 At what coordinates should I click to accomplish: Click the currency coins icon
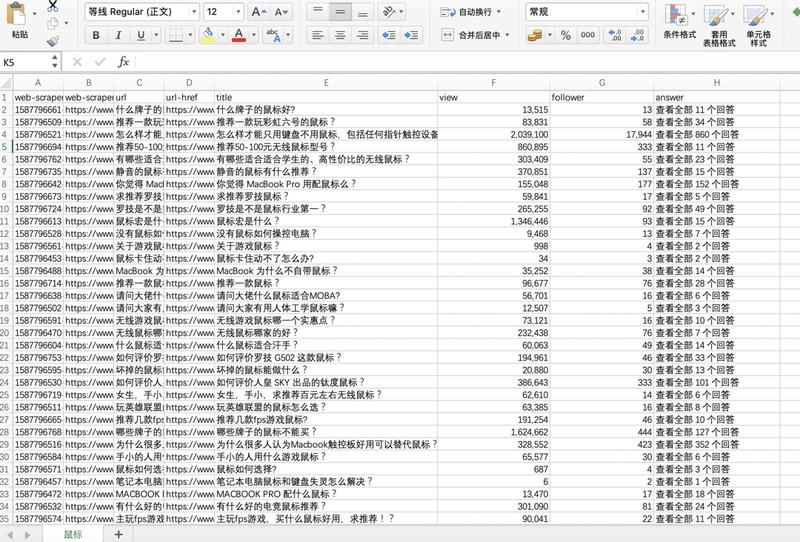[x=535, y=35]
